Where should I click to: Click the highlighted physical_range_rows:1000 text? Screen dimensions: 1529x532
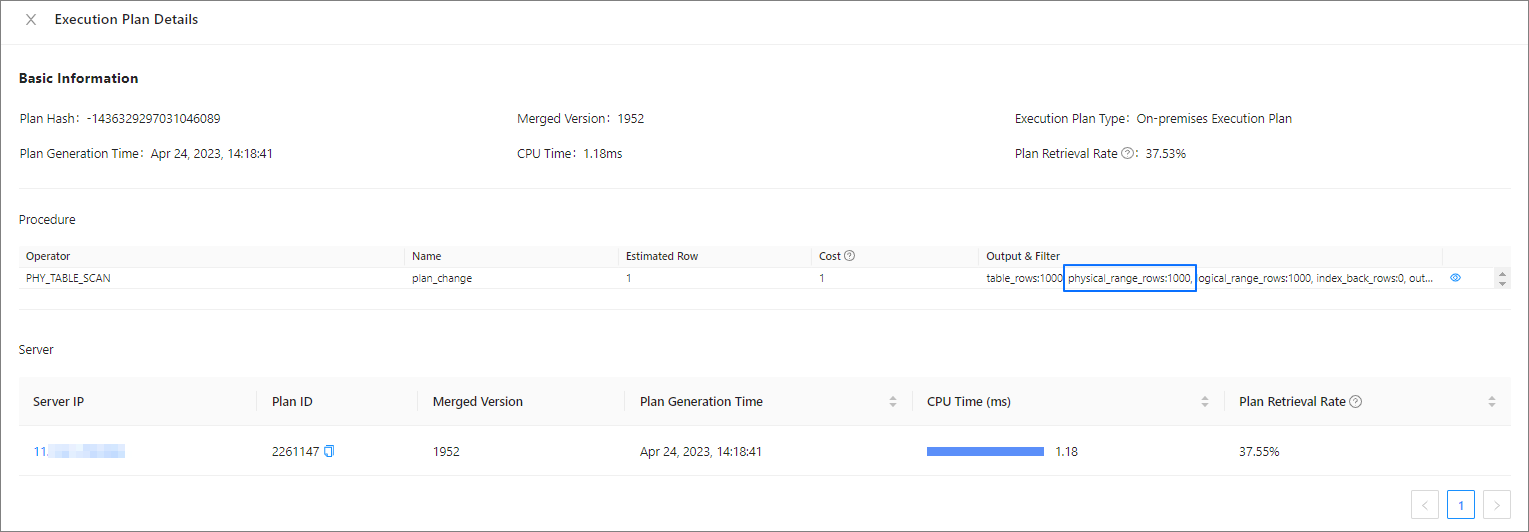pos(1129,279)
